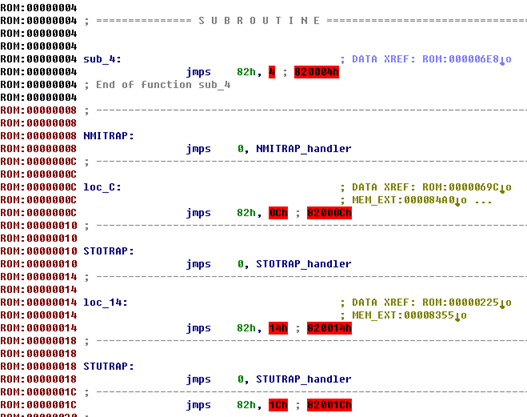
Task: Follow the STUTRAP_handler reference
Action: (304, 379)
